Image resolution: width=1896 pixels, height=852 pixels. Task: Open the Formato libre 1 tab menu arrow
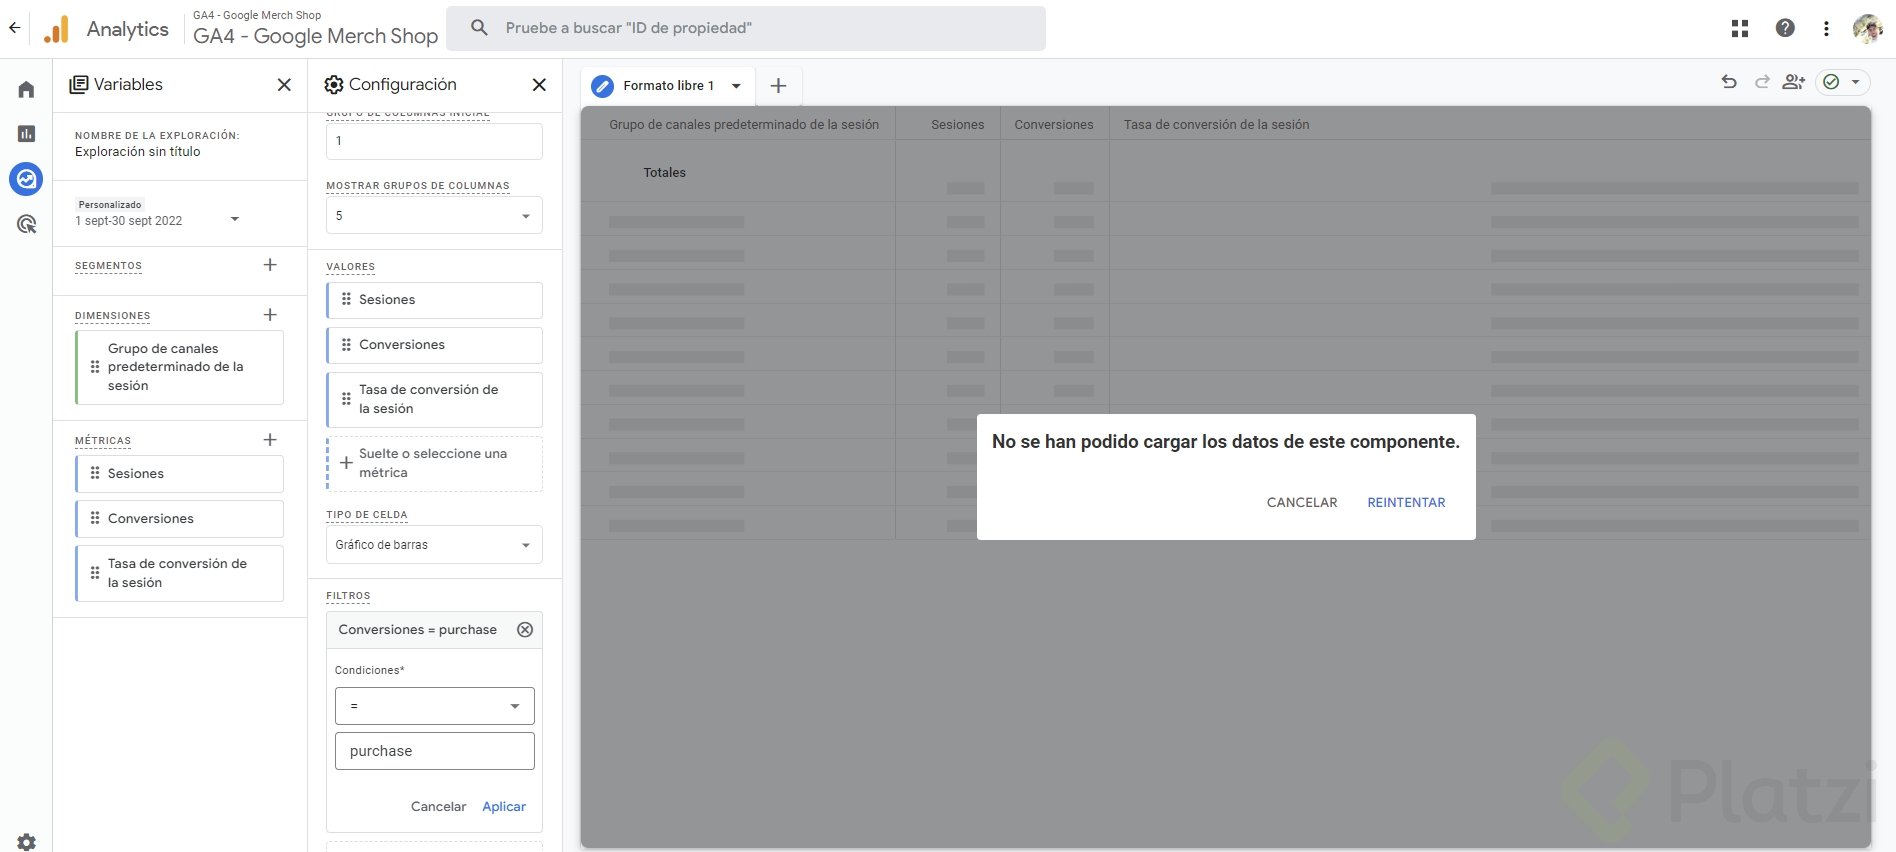[x=736, y=86]
